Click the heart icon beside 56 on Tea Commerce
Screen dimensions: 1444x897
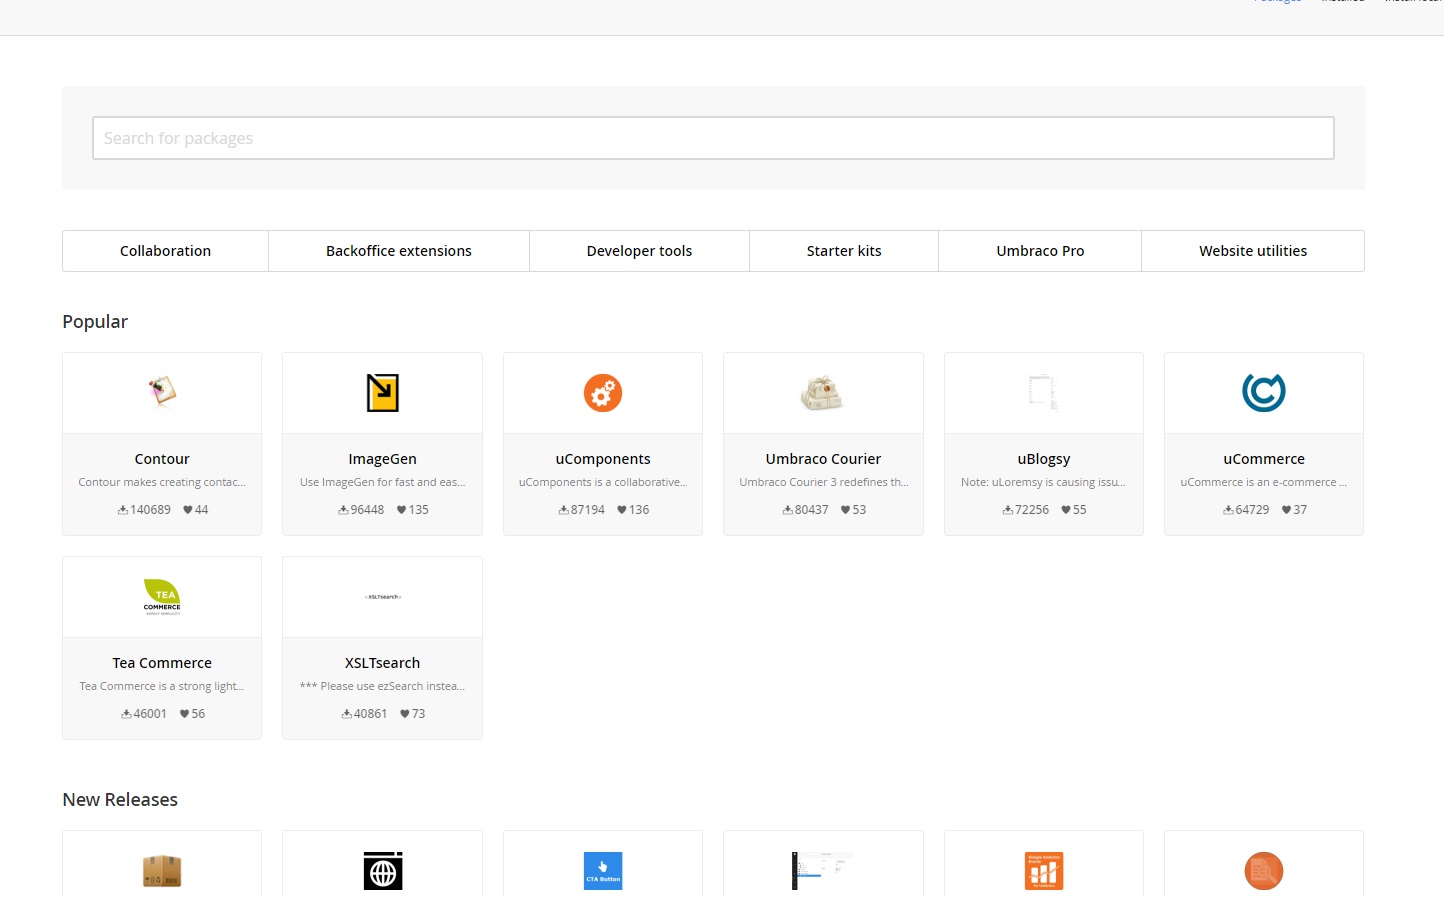pos(184,714)
